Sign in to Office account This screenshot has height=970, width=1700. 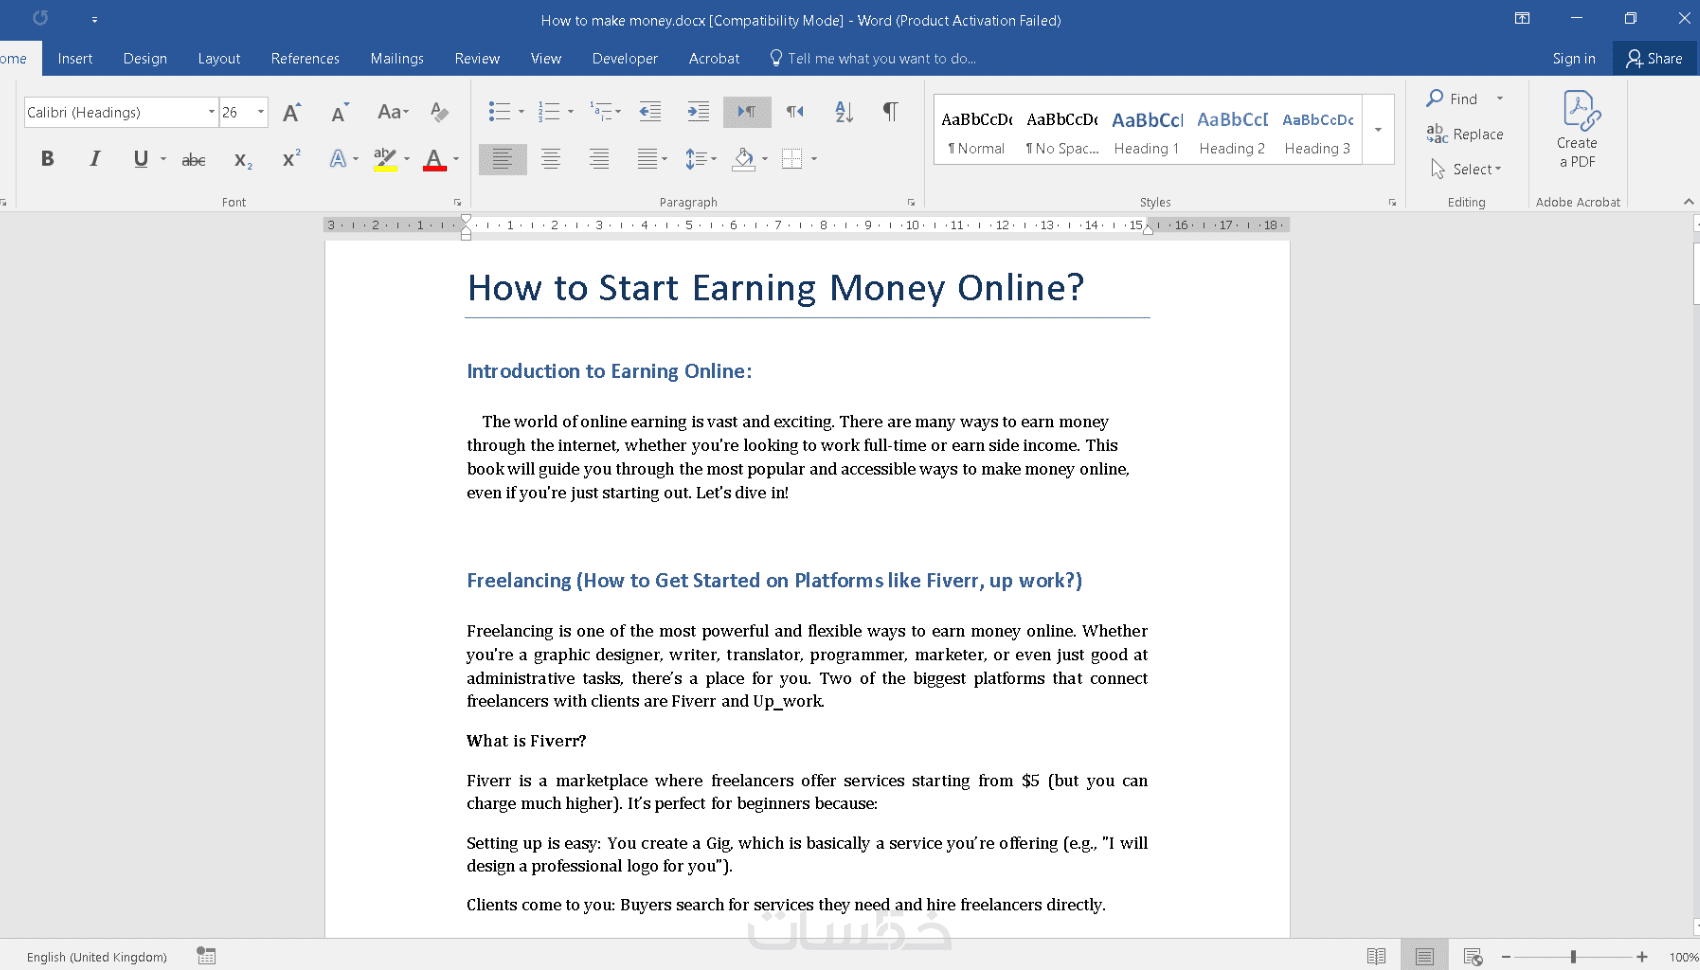(1573, 58)
